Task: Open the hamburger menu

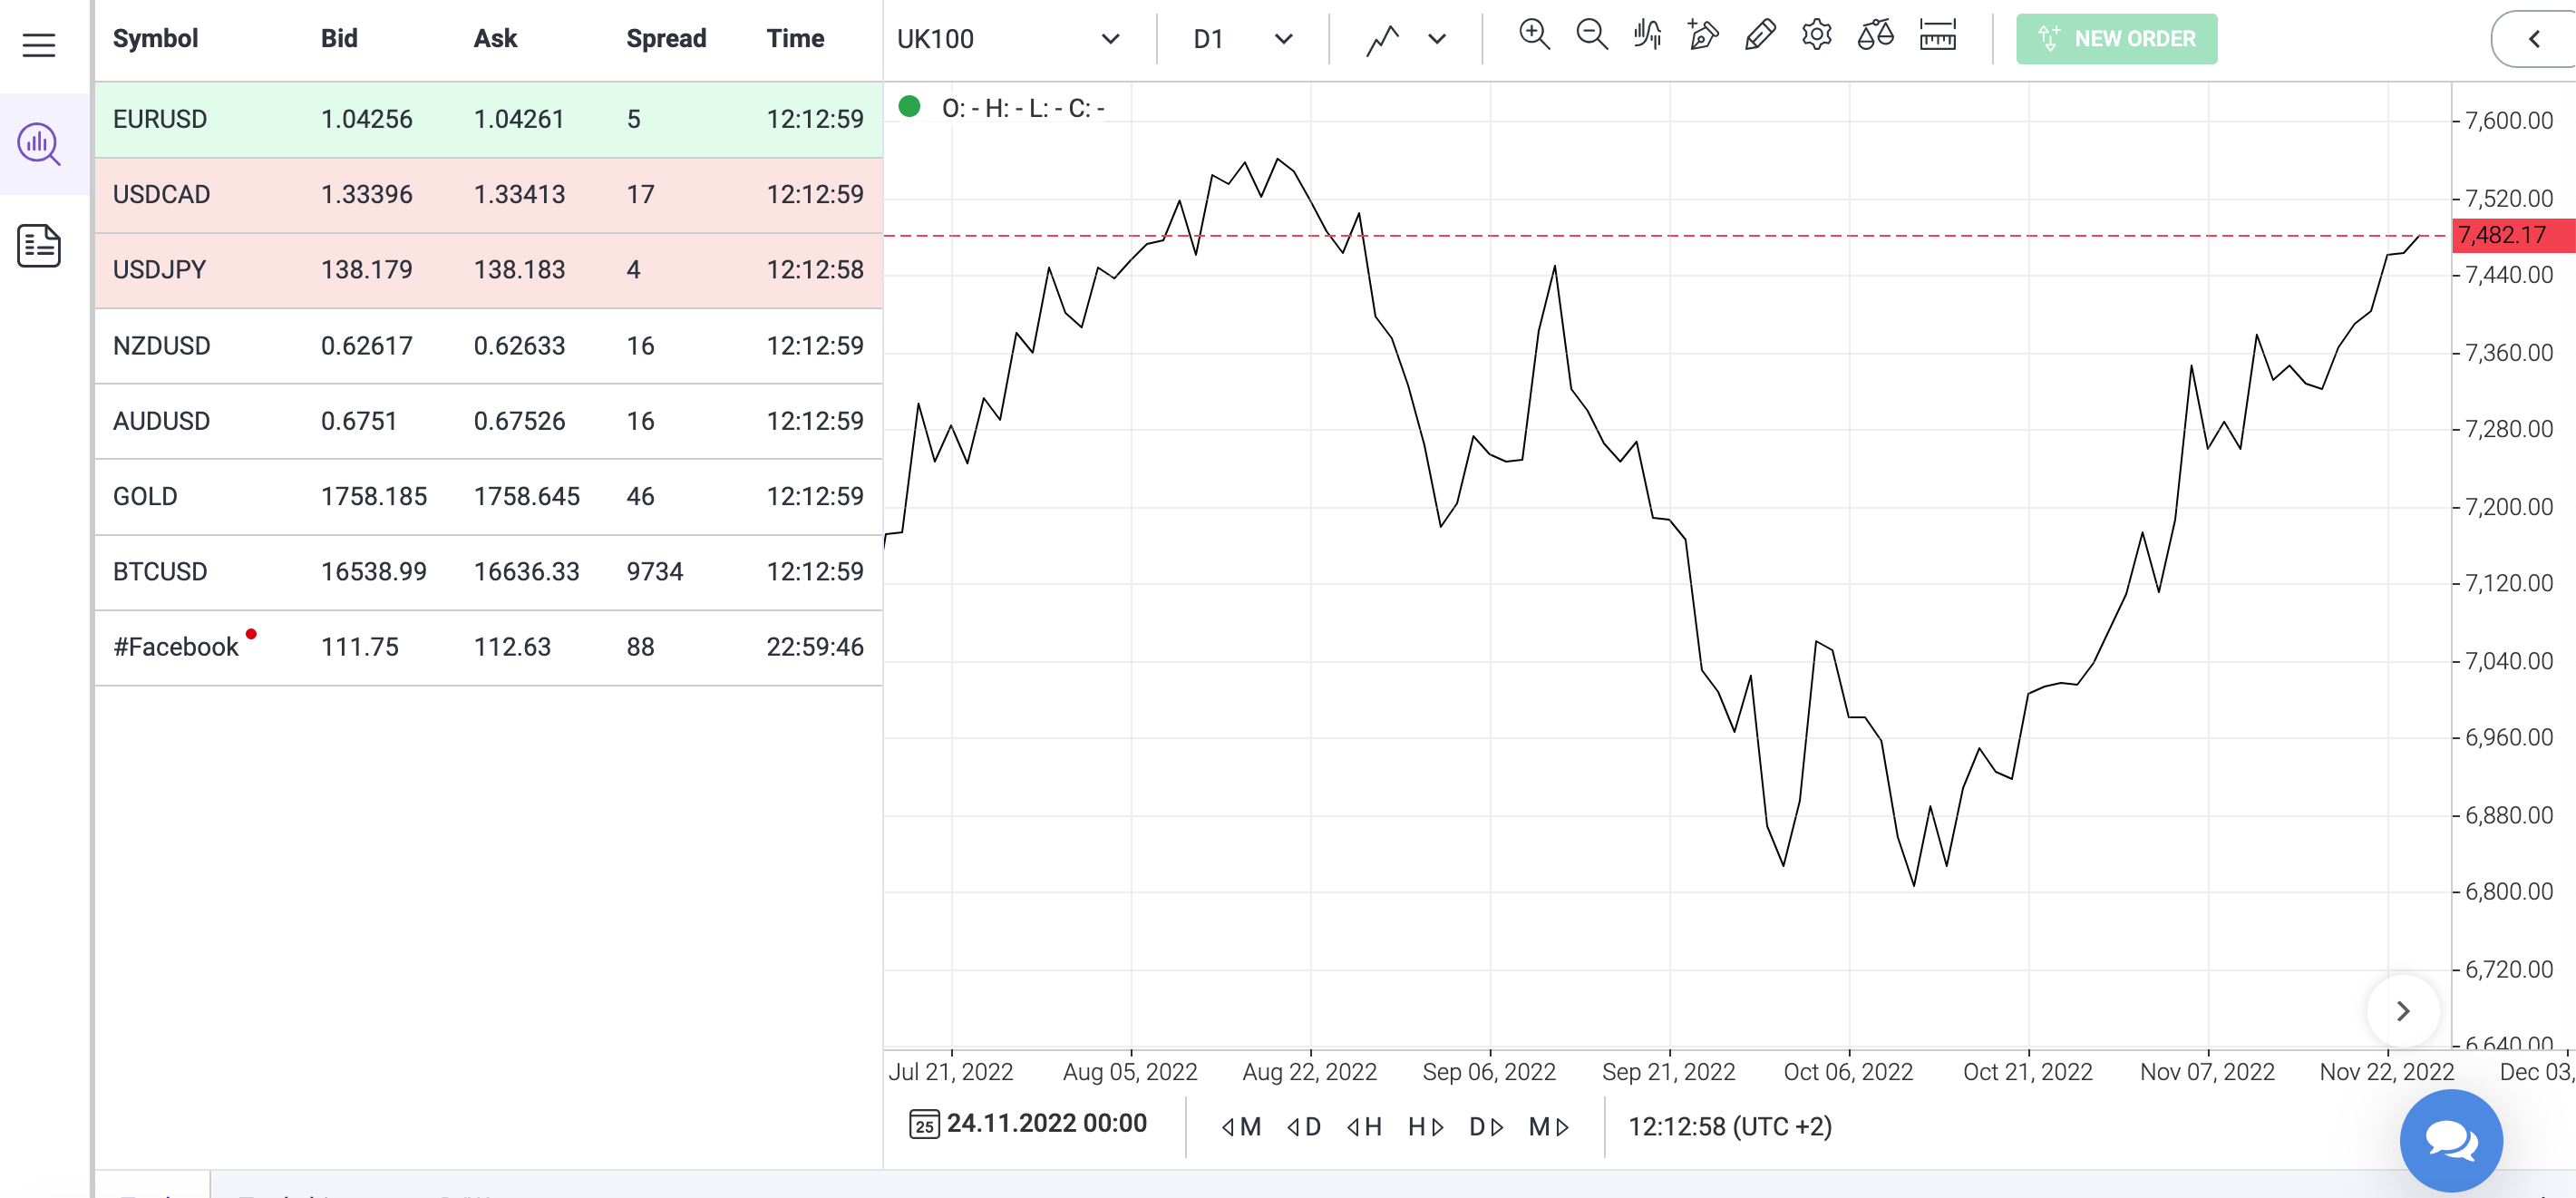Action: coord(39,45)
